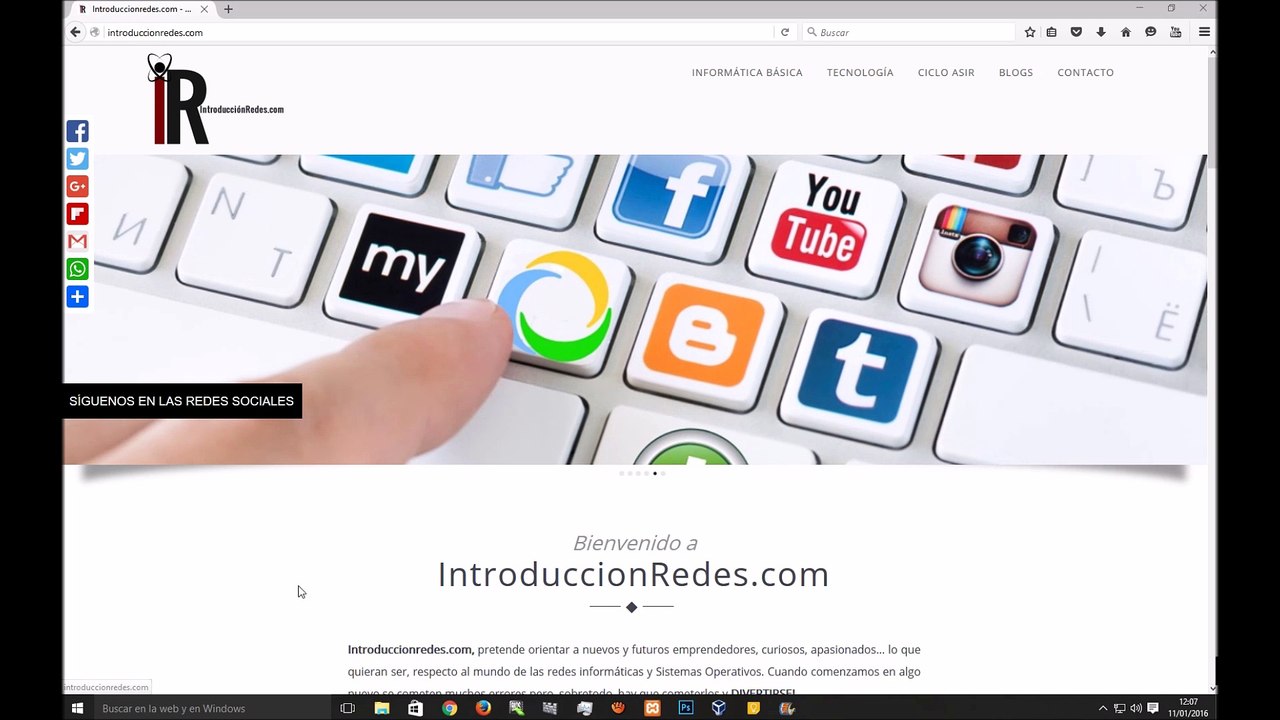Share the page on Facebook via sidebar
The image size is (1280, 720).
pyautogui.click(x=77, y=131)
